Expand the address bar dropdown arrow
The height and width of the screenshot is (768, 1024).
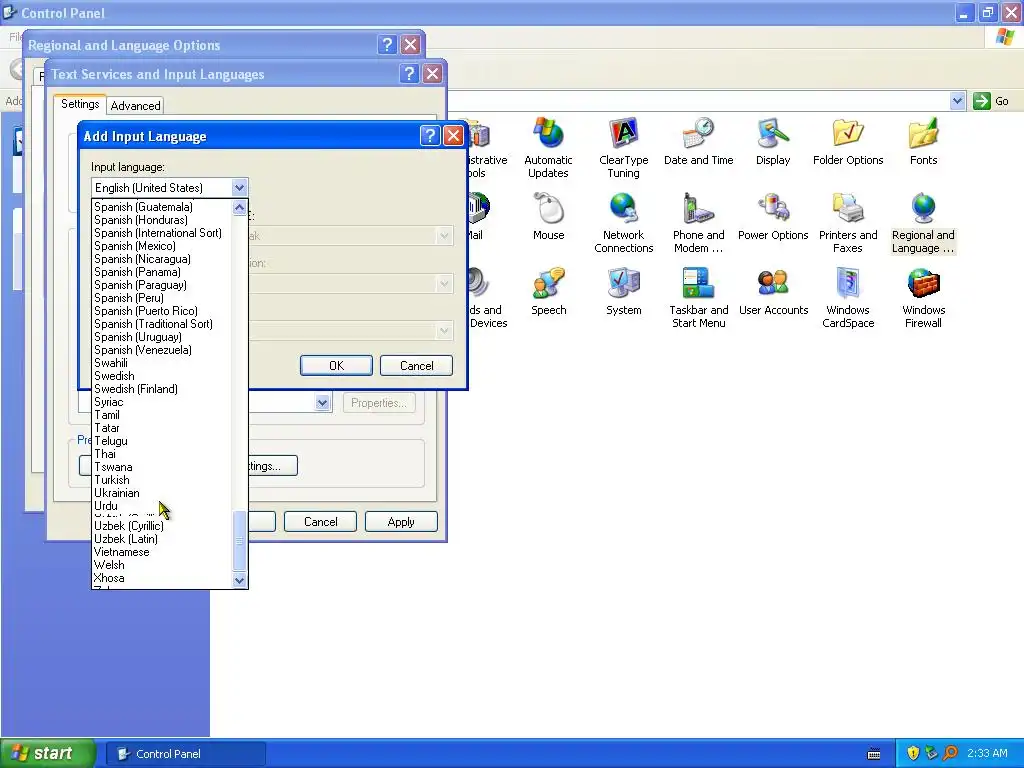pos(957,101)
